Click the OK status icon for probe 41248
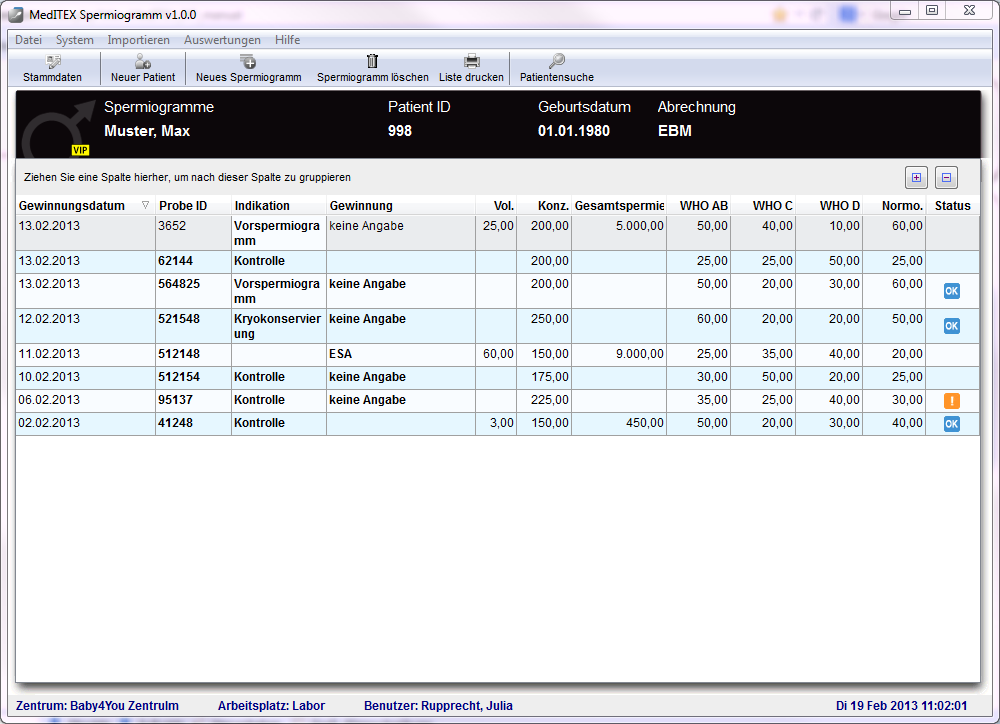The height and width of the screenshot is (724, 1000). pyautogui.click(x=952, y=424)
